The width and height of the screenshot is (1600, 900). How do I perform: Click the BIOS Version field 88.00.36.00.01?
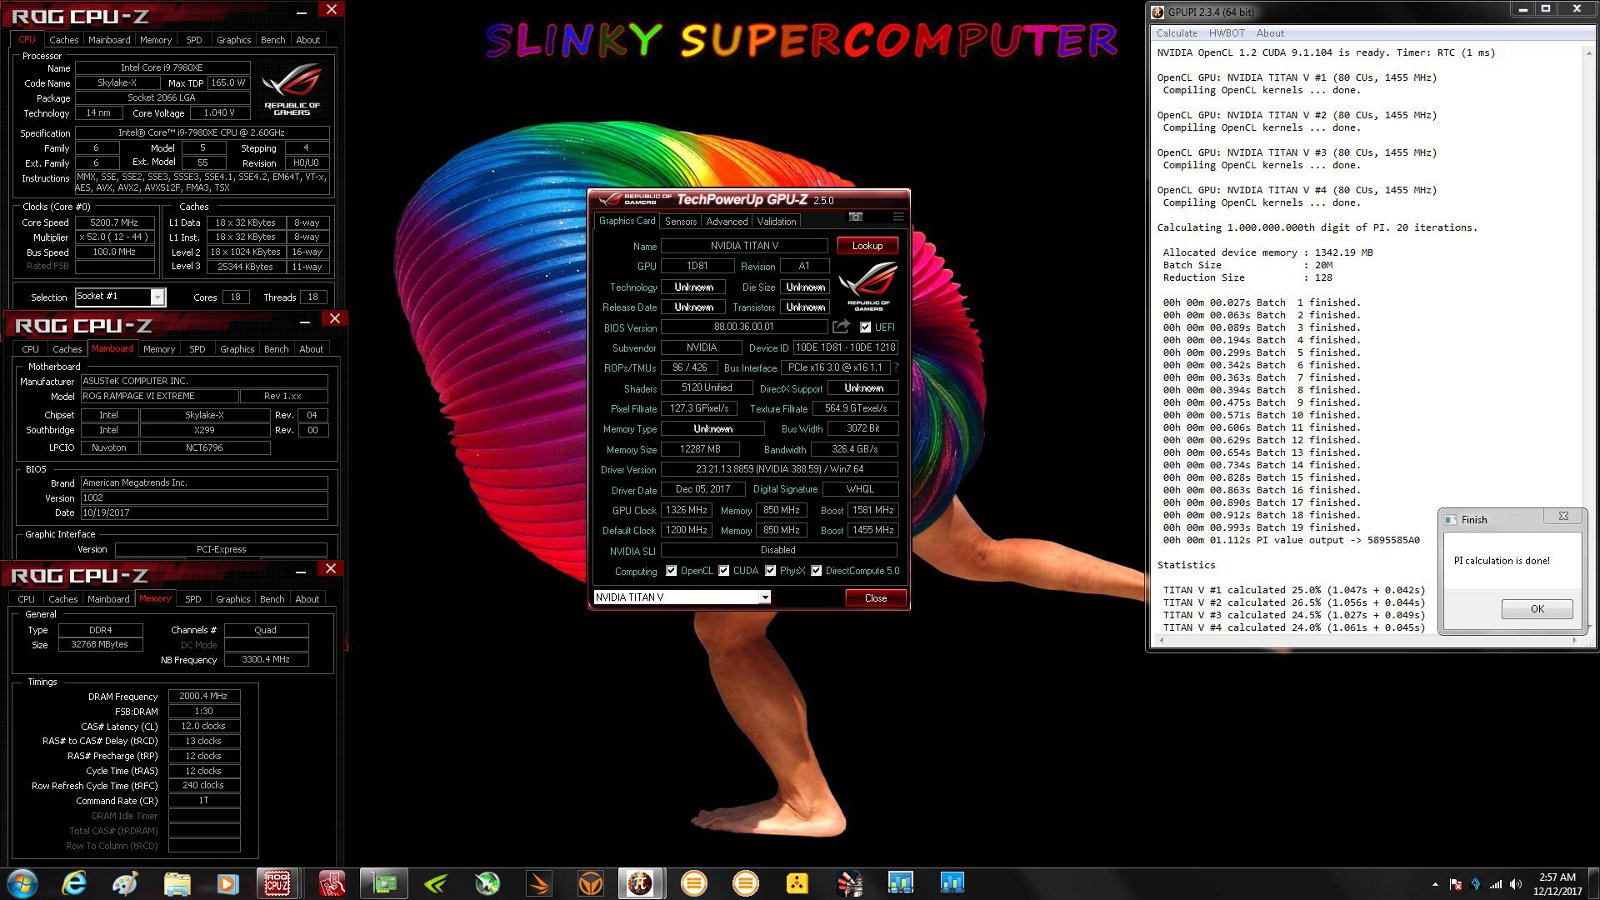click(x=744, y=327)
